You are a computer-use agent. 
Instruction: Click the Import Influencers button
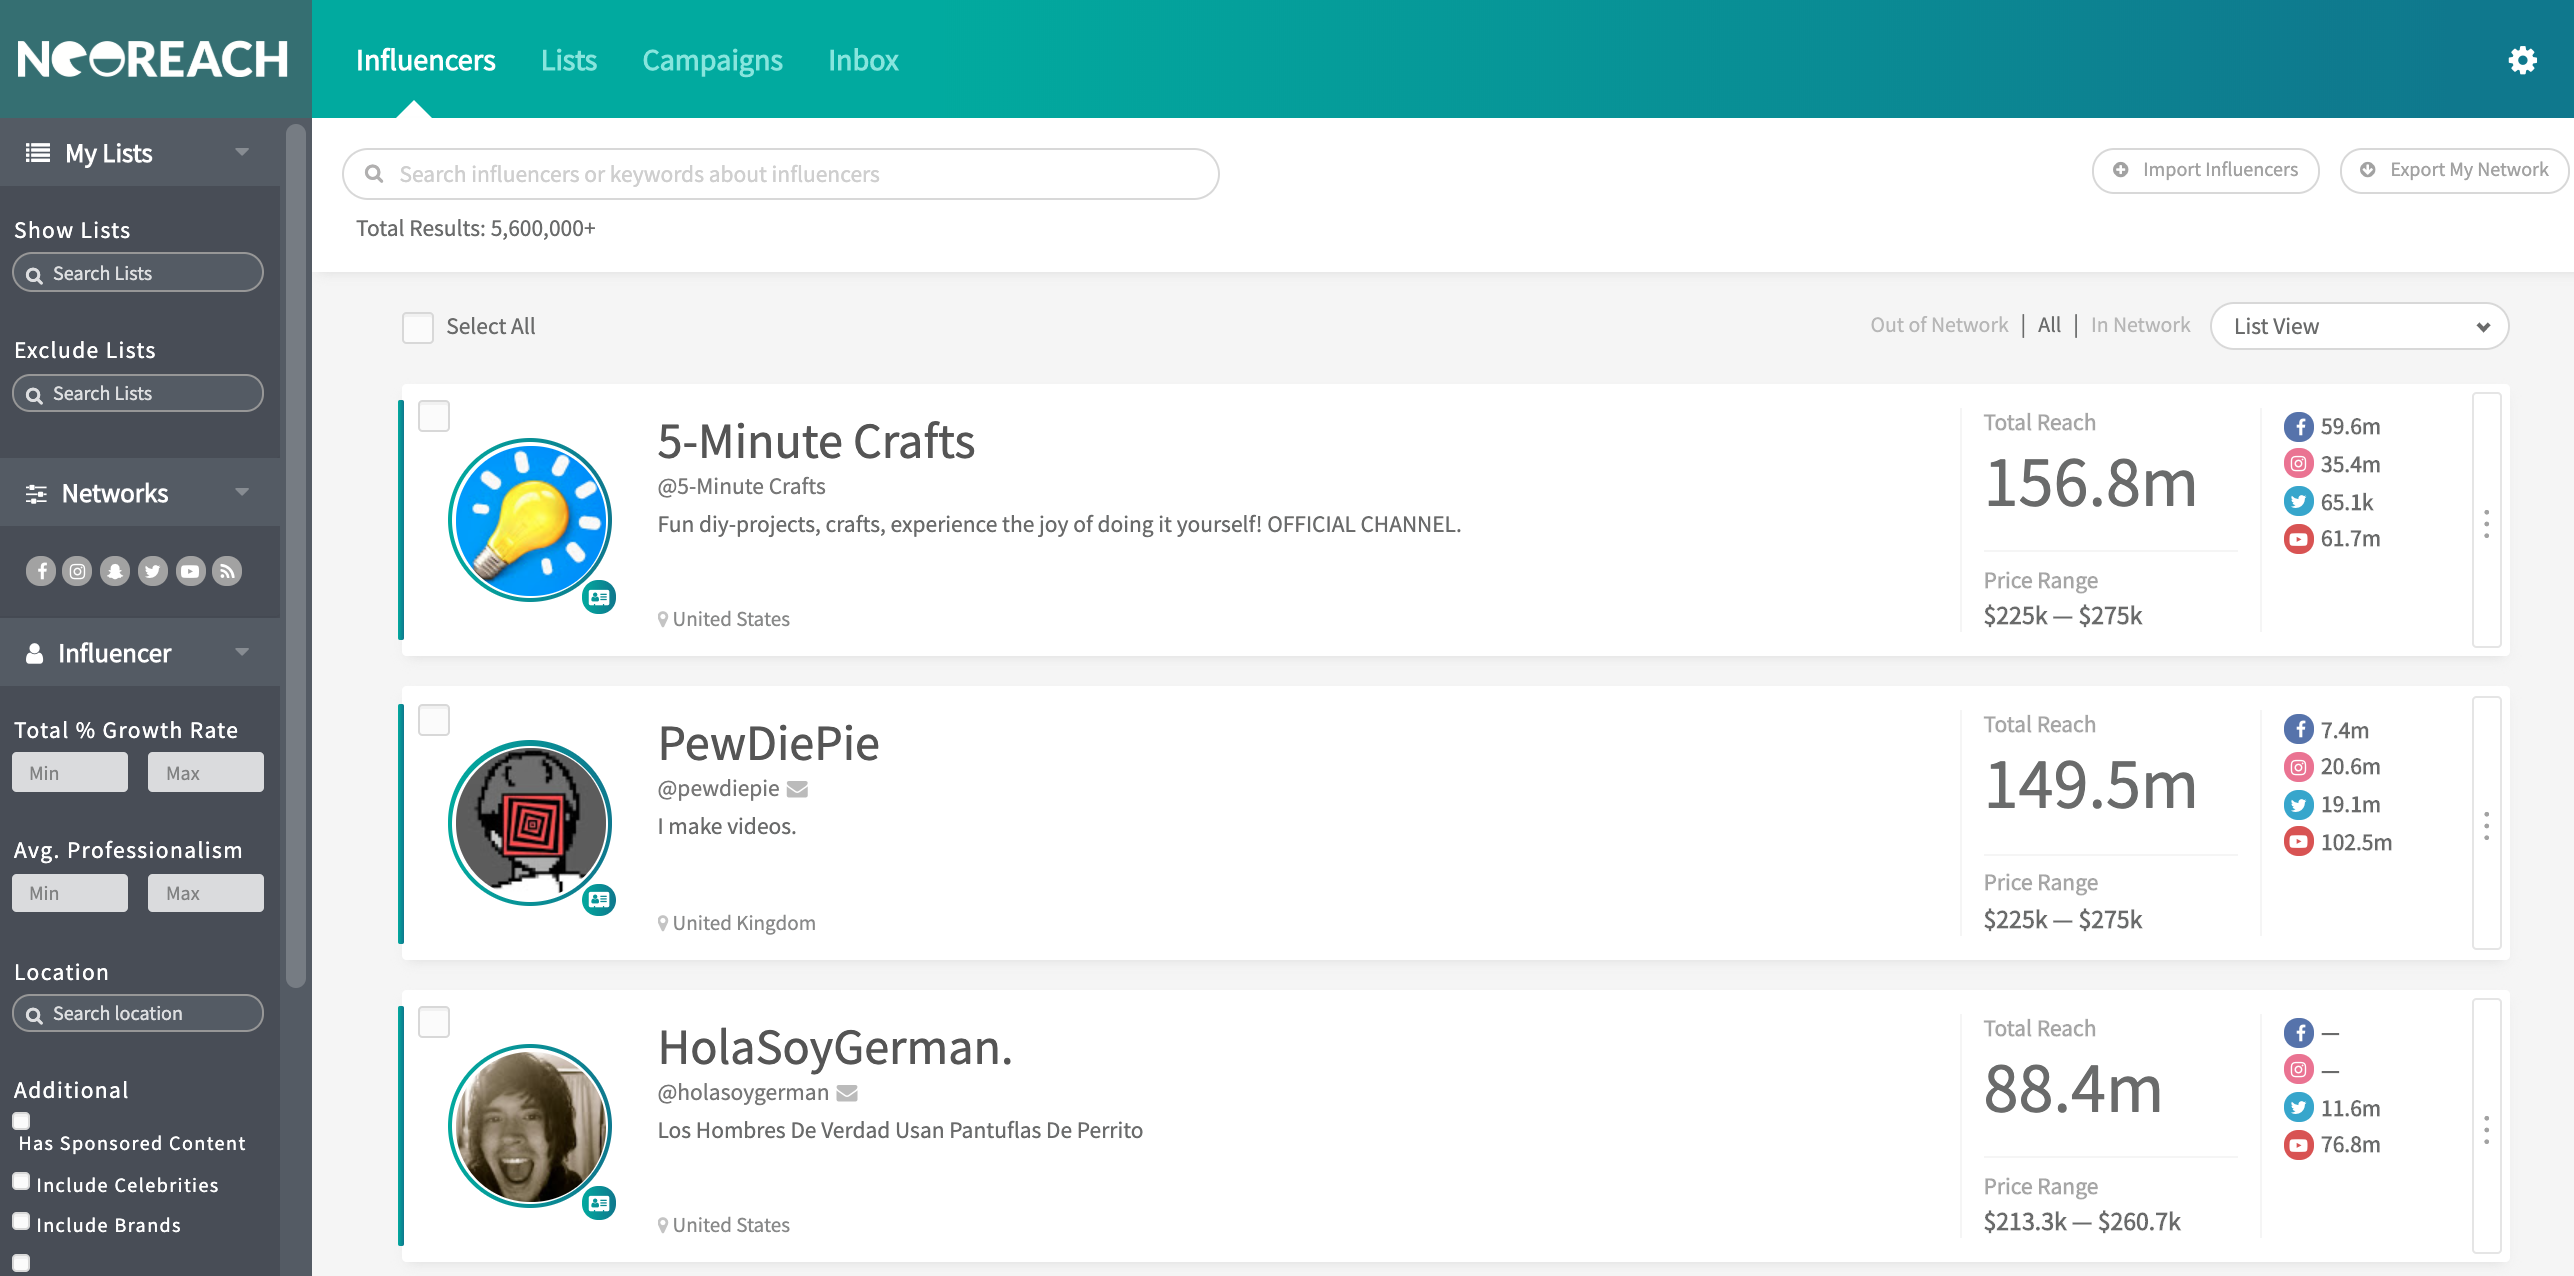(2205, 170)
